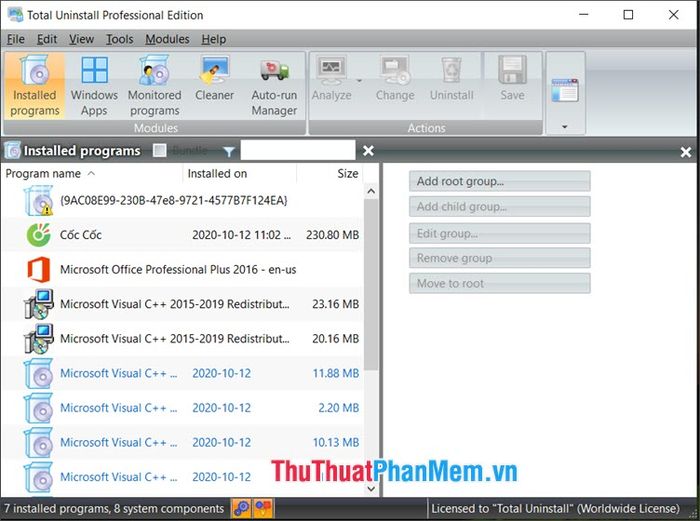Click the Save floppy disk icon
Image resolution: width=700 pixels, height=521 pixels.
tap(512, 70)
